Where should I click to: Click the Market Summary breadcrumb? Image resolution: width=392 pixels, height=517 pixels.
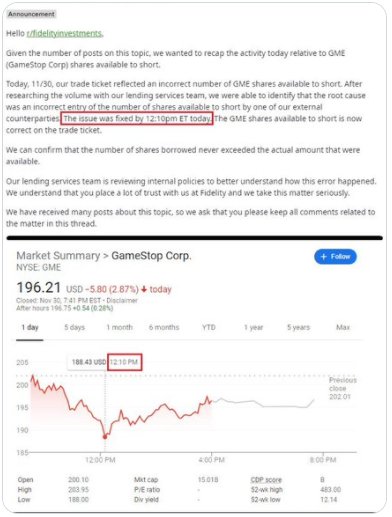(58, 256)
